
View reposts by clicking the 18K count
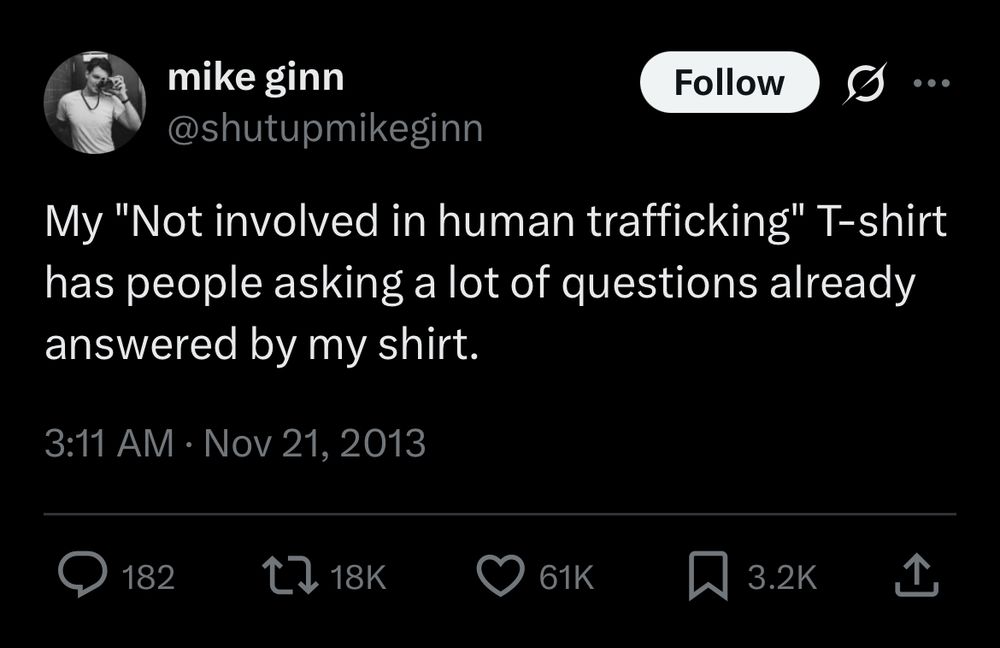click(x=359, y=574)
